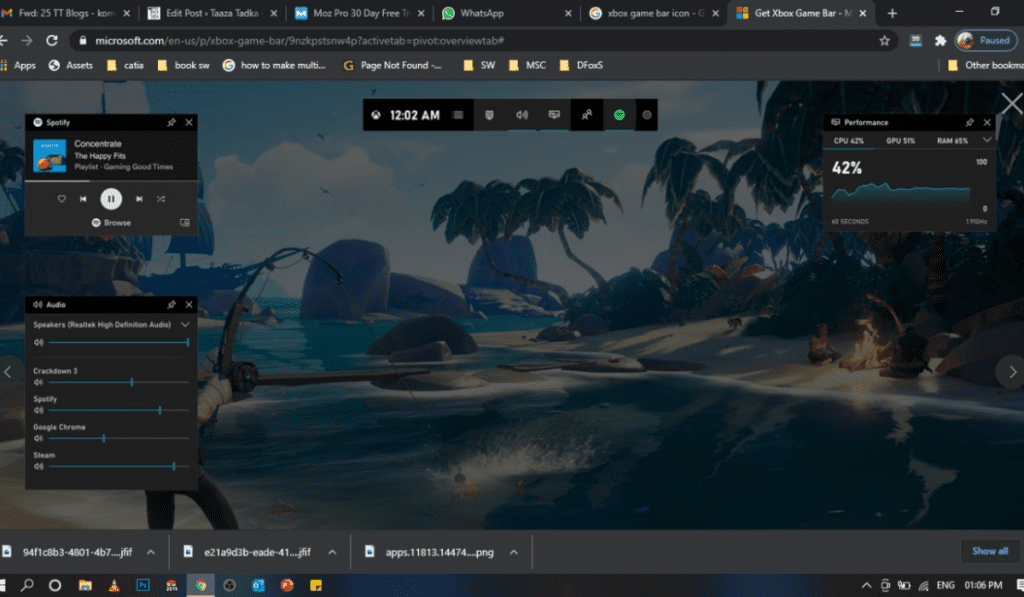This screenshot has width=1024, height=597.
Task: Click Show all downloads button
Action: click(989, 551)
